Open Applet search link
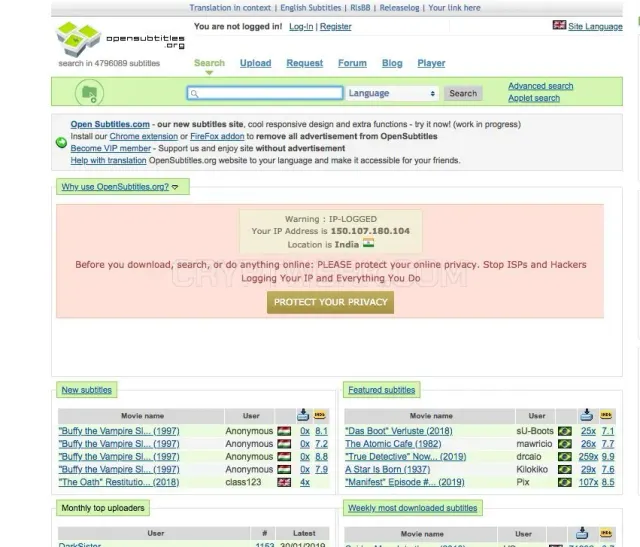Image resolution: width=640 pixels, height=547 pixels. coord(534,98)
